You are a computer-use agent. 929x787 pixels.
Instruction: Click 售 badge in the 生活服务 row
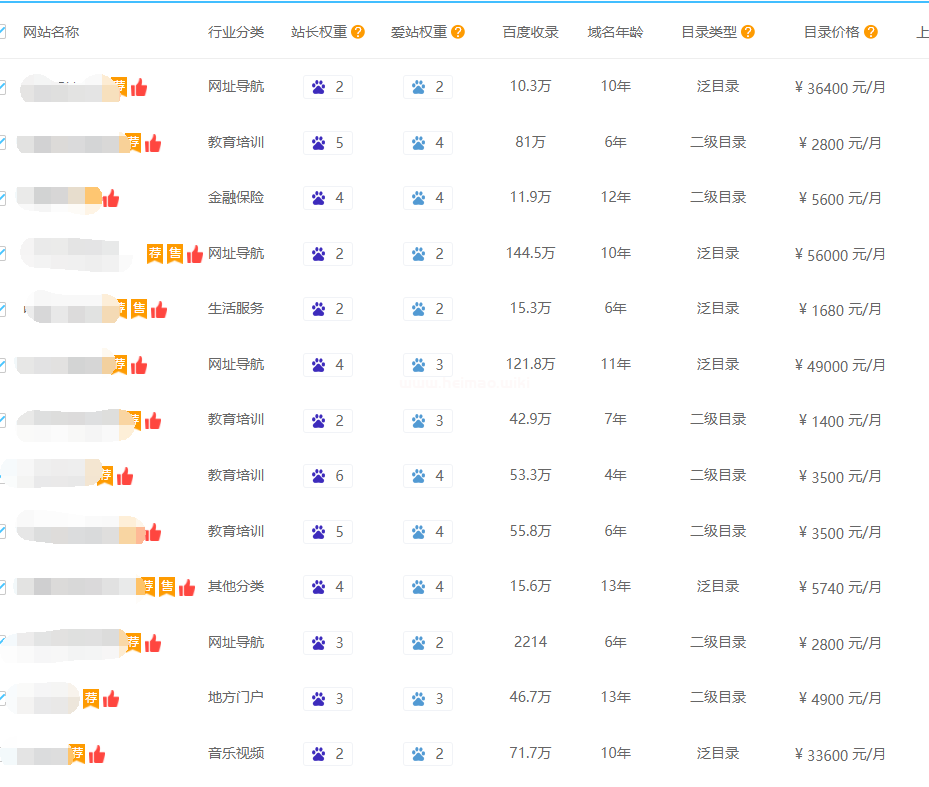point(139,309)
